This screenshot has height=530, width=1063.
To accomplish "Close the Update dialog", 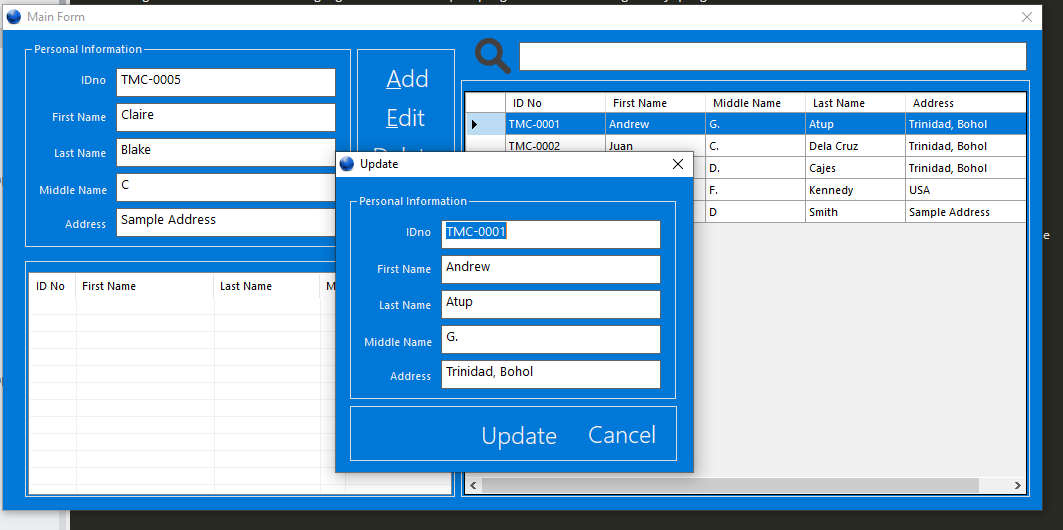I will [677, 164].
